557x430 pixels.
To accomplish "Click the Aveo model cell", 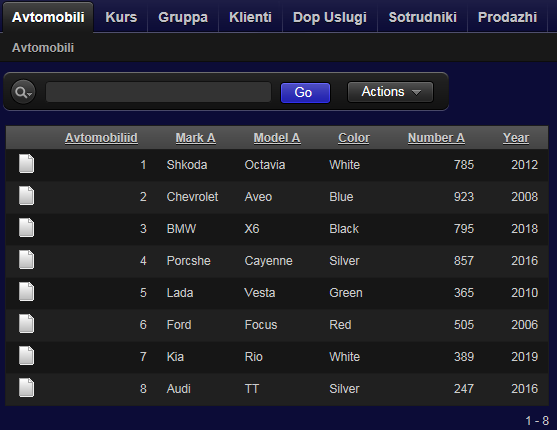I will pos(258,197).
